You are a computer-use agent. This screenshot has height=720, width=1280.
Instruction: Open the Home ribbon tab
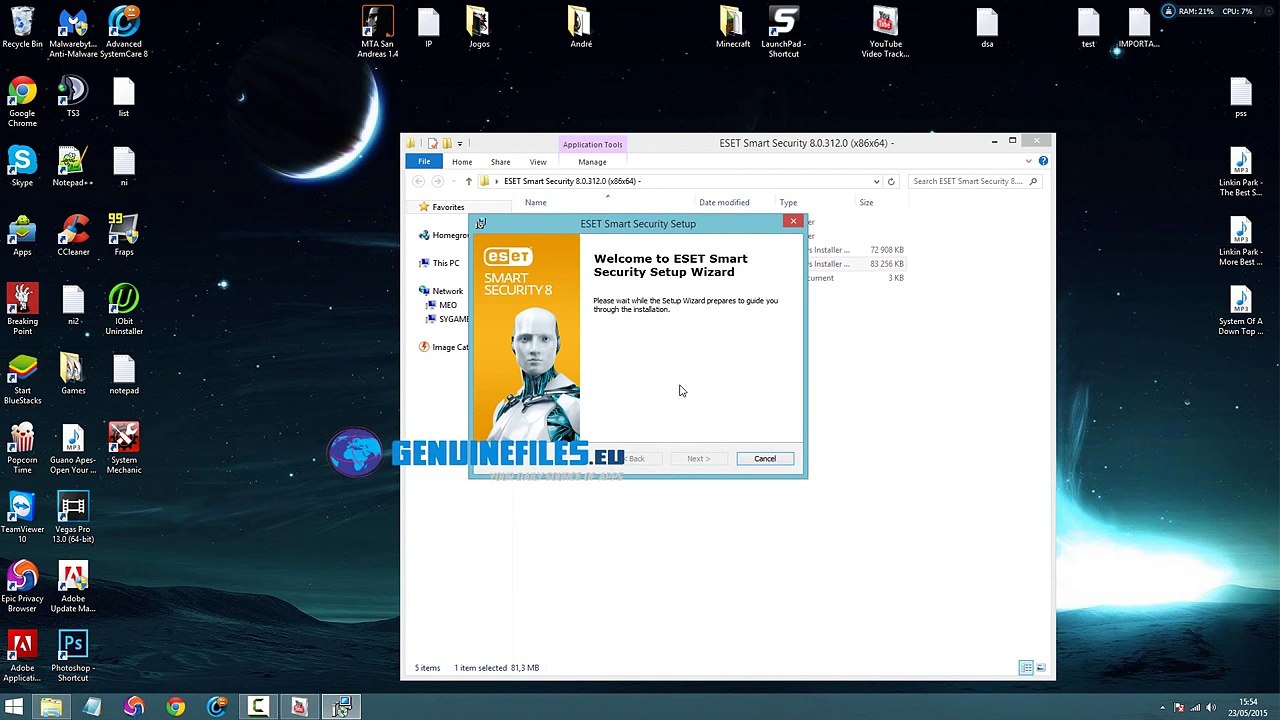click(462, 162)
